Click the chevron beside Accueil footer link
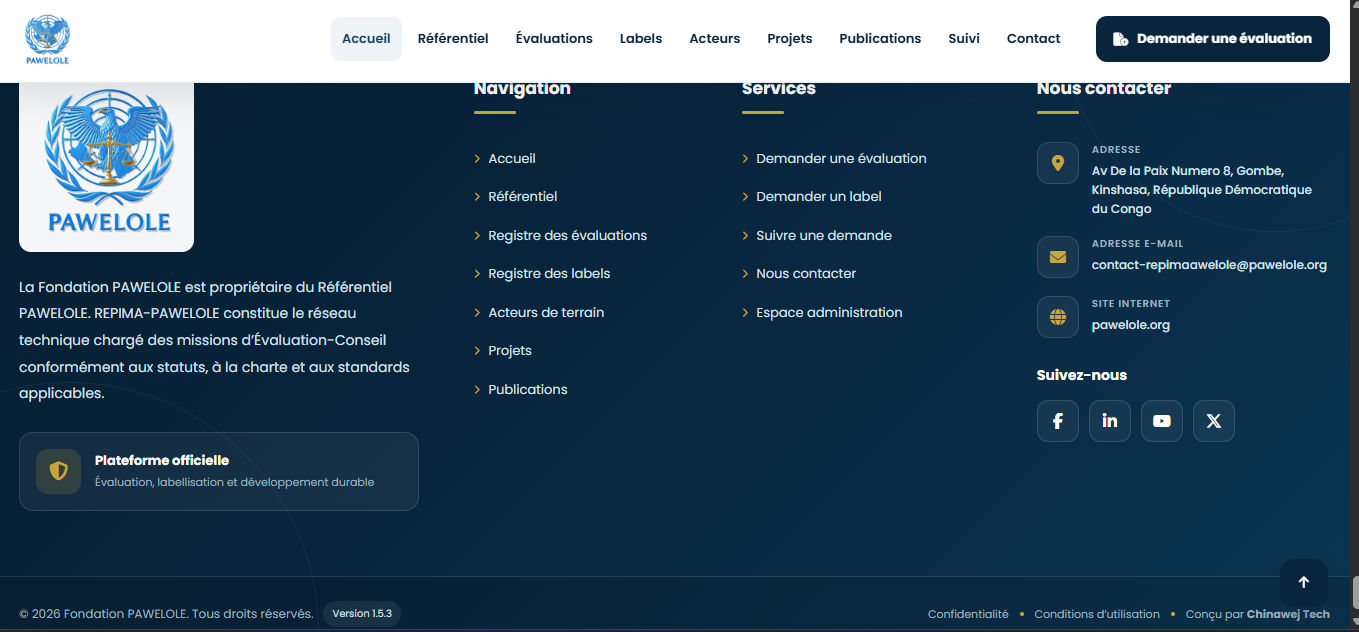Image resolution: width=1359 pixels, height=632 pixels. click(478, 159)
